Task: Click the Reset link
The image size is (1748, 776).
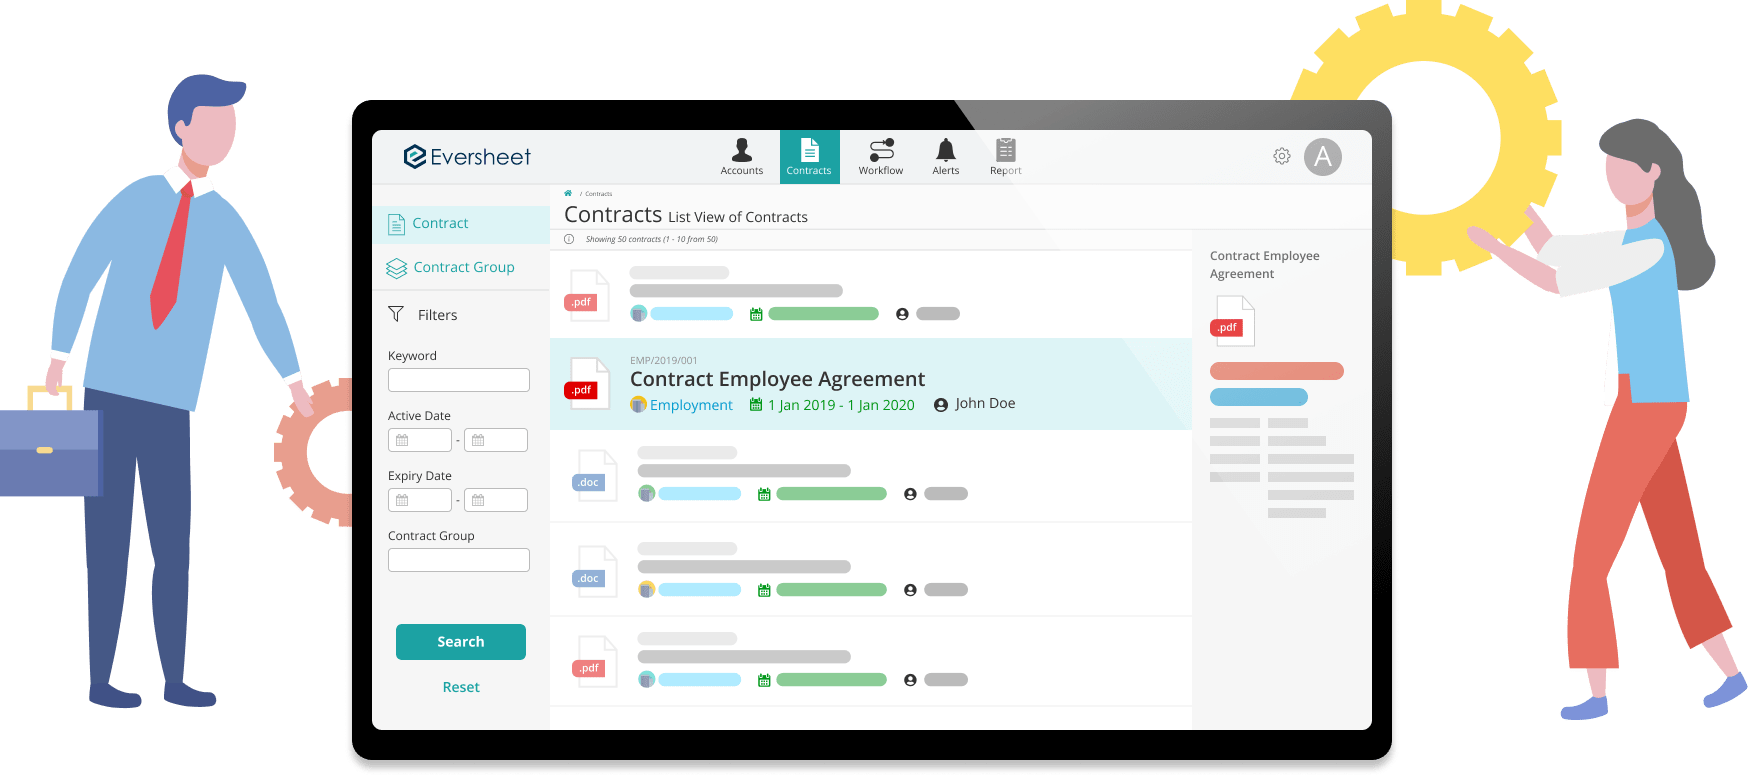Action: 461,687
